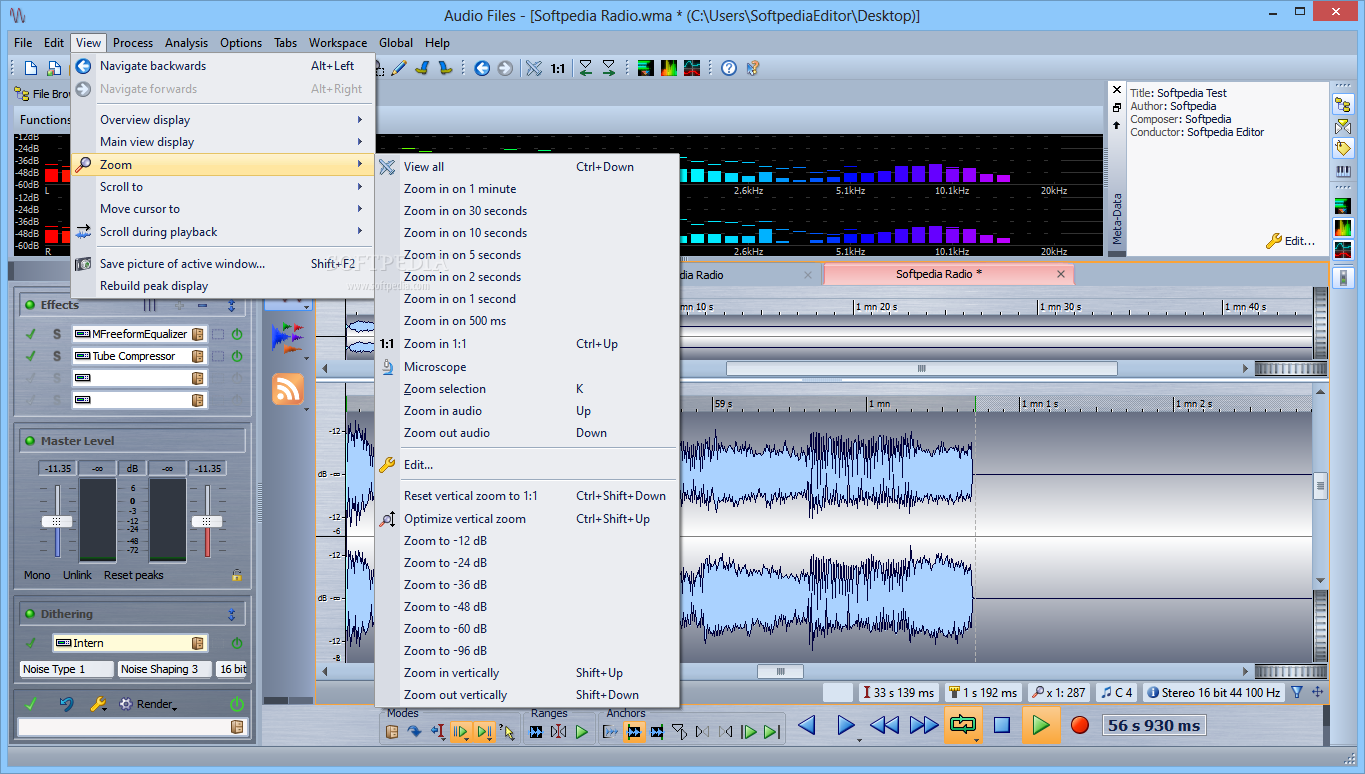Solo the Tube Compressor effect
The height and width of the screenshot is (774, 1365).
pos(57,356)
